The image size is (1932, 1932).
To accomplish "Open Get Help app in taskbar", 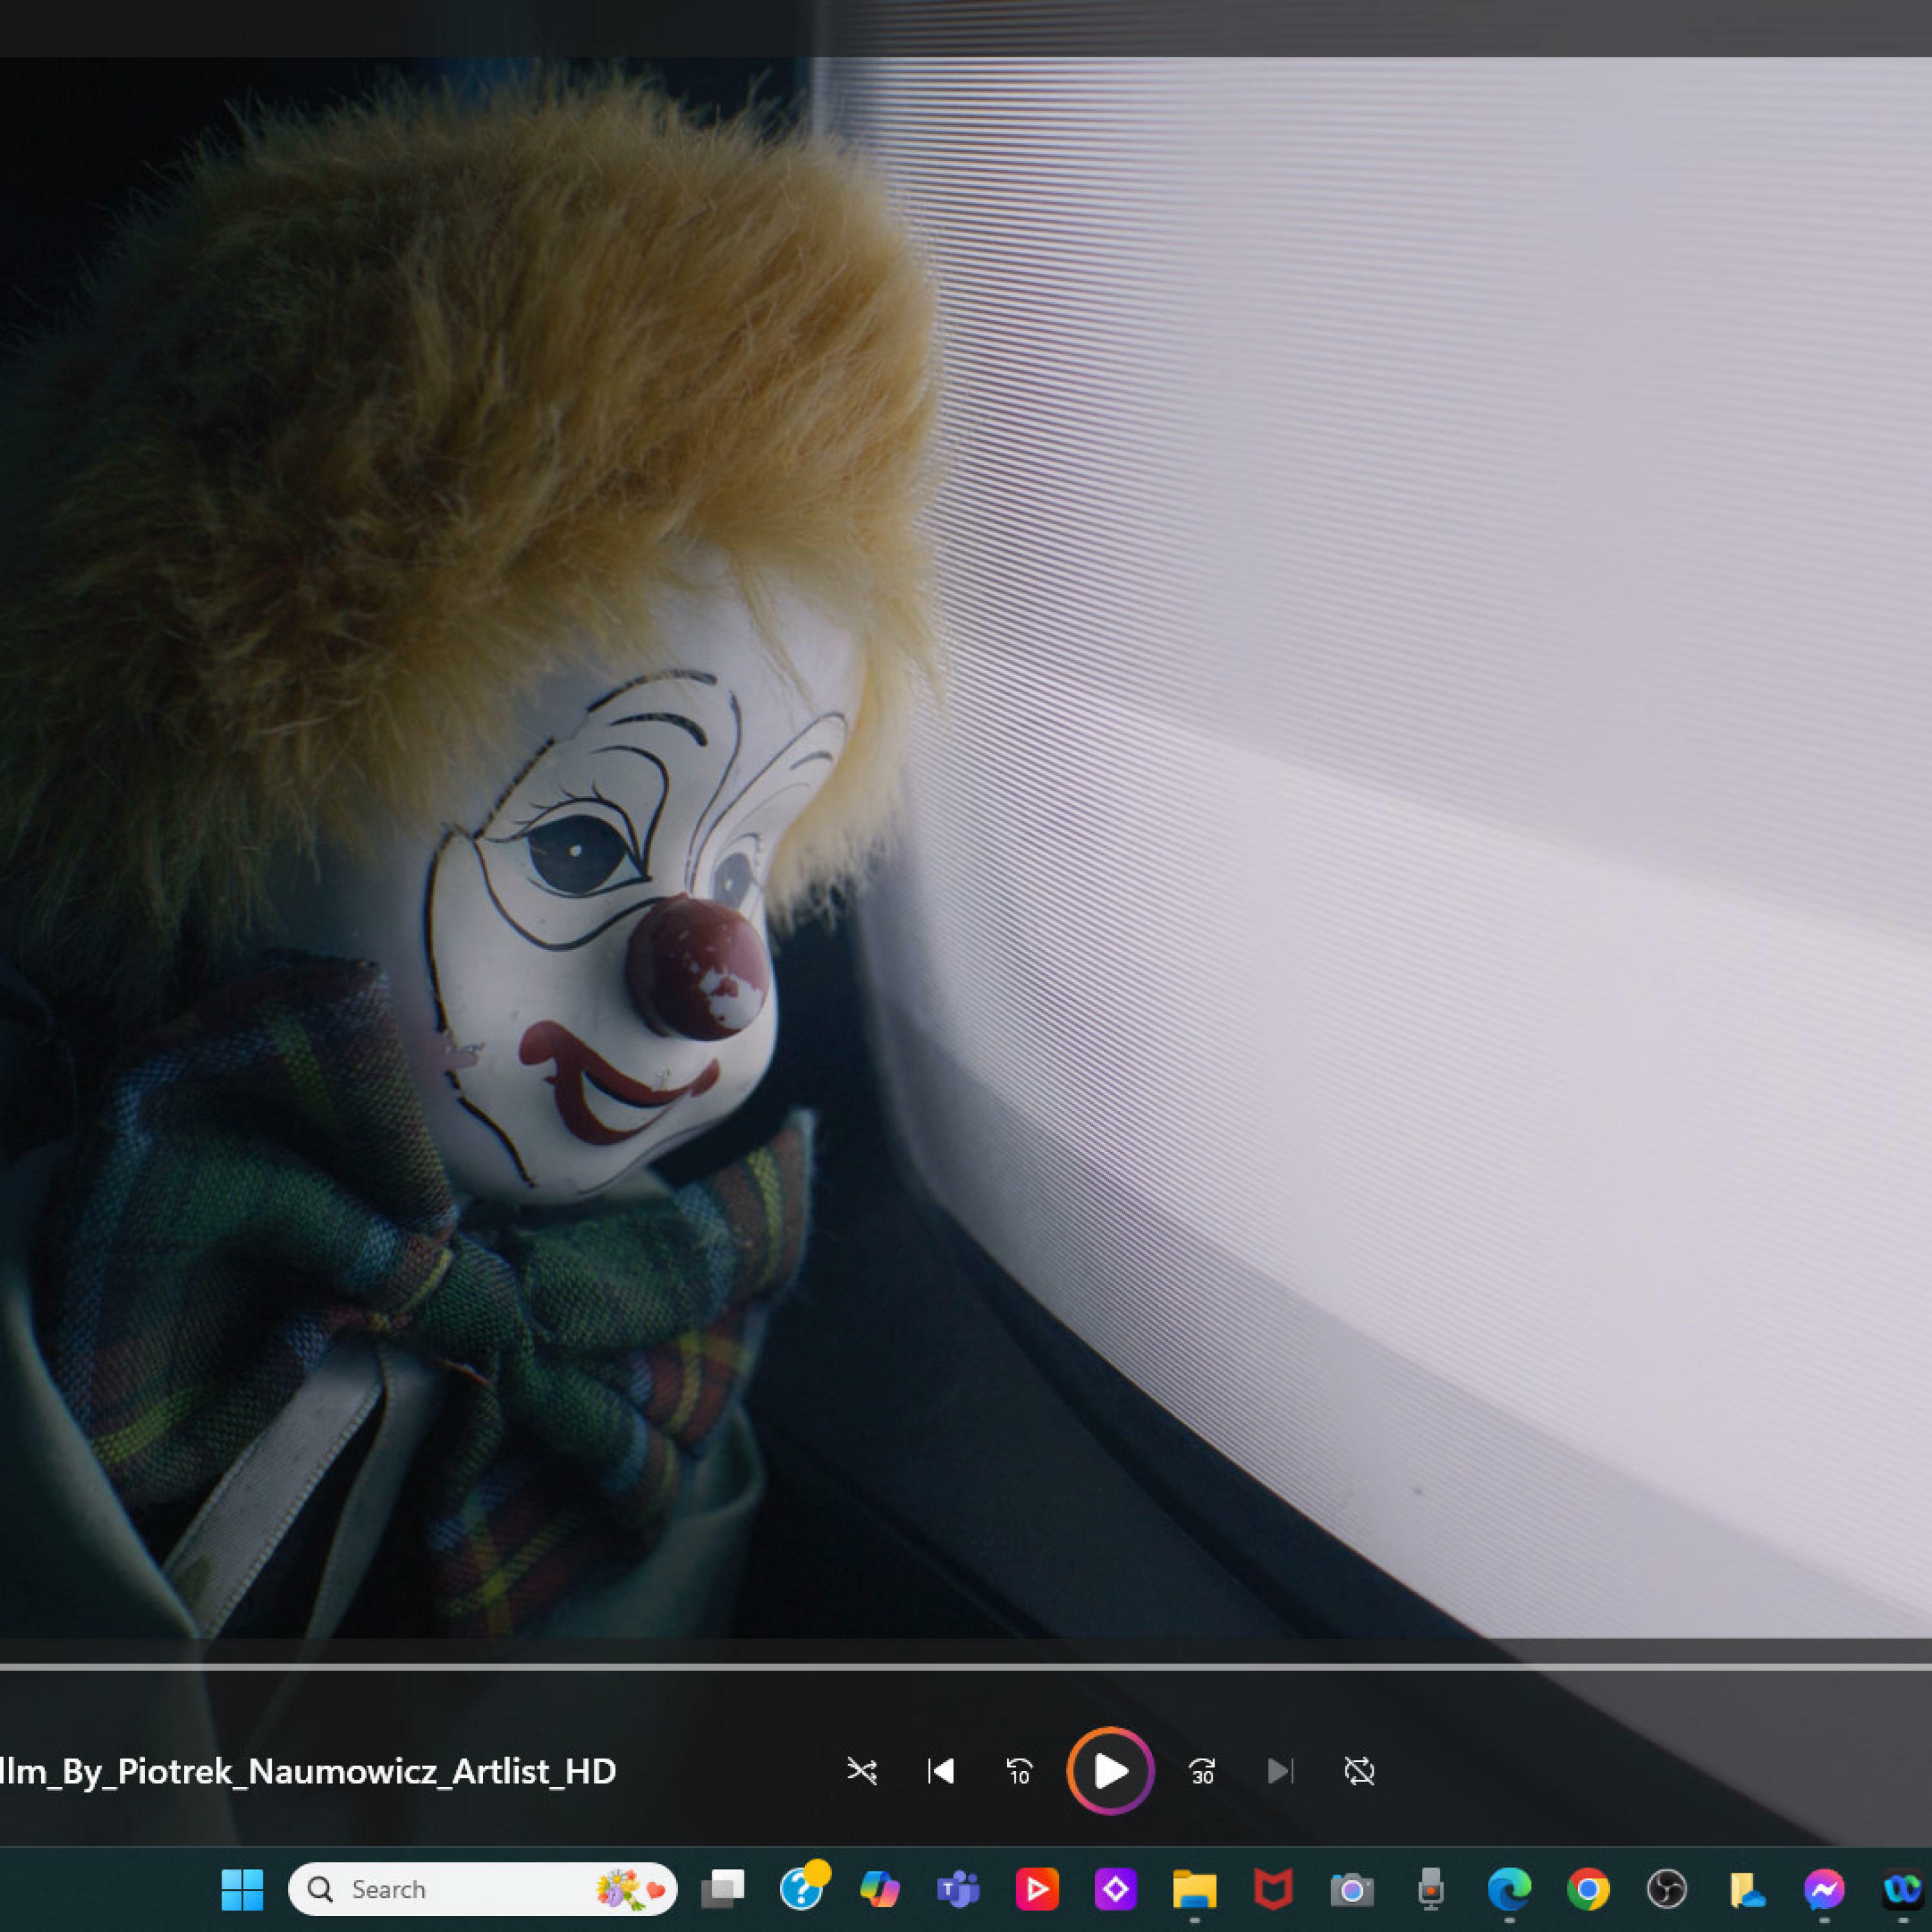I will coord(802,1889).
